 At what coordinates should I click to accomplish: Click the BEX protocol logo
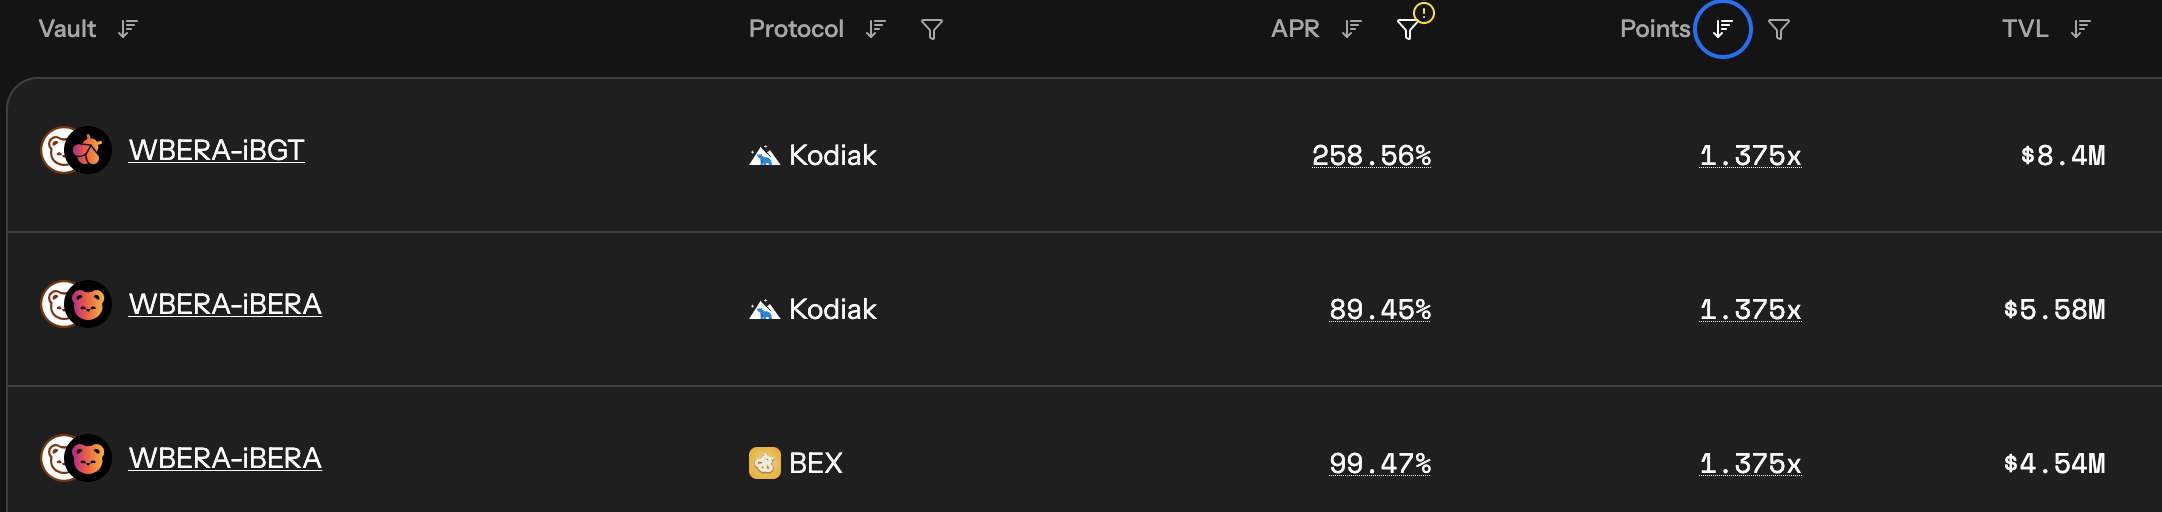pyautogui.click(x=764, y=463)
